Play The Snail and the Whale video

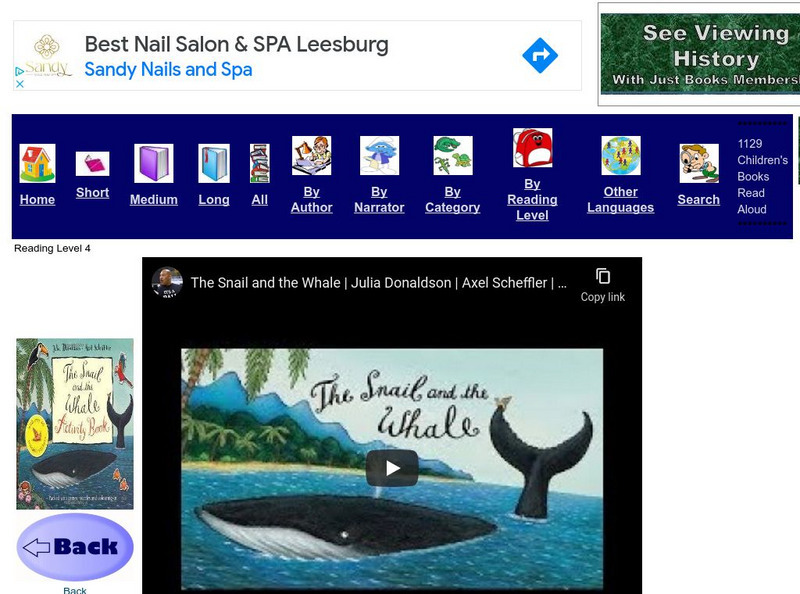coord(392,468)
